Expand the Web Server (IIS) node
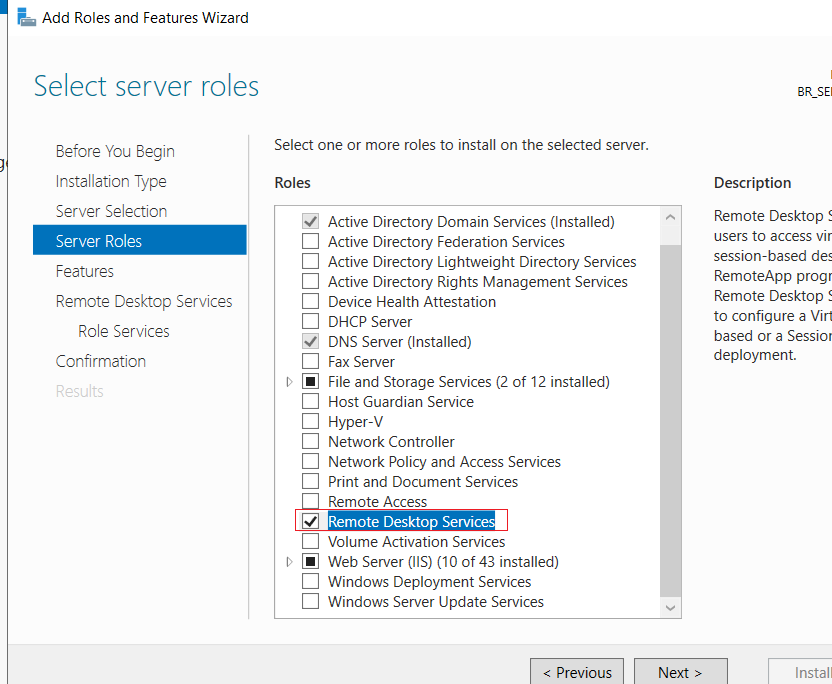This screenshot has width=832, height=684. click(x=289, y=561)
